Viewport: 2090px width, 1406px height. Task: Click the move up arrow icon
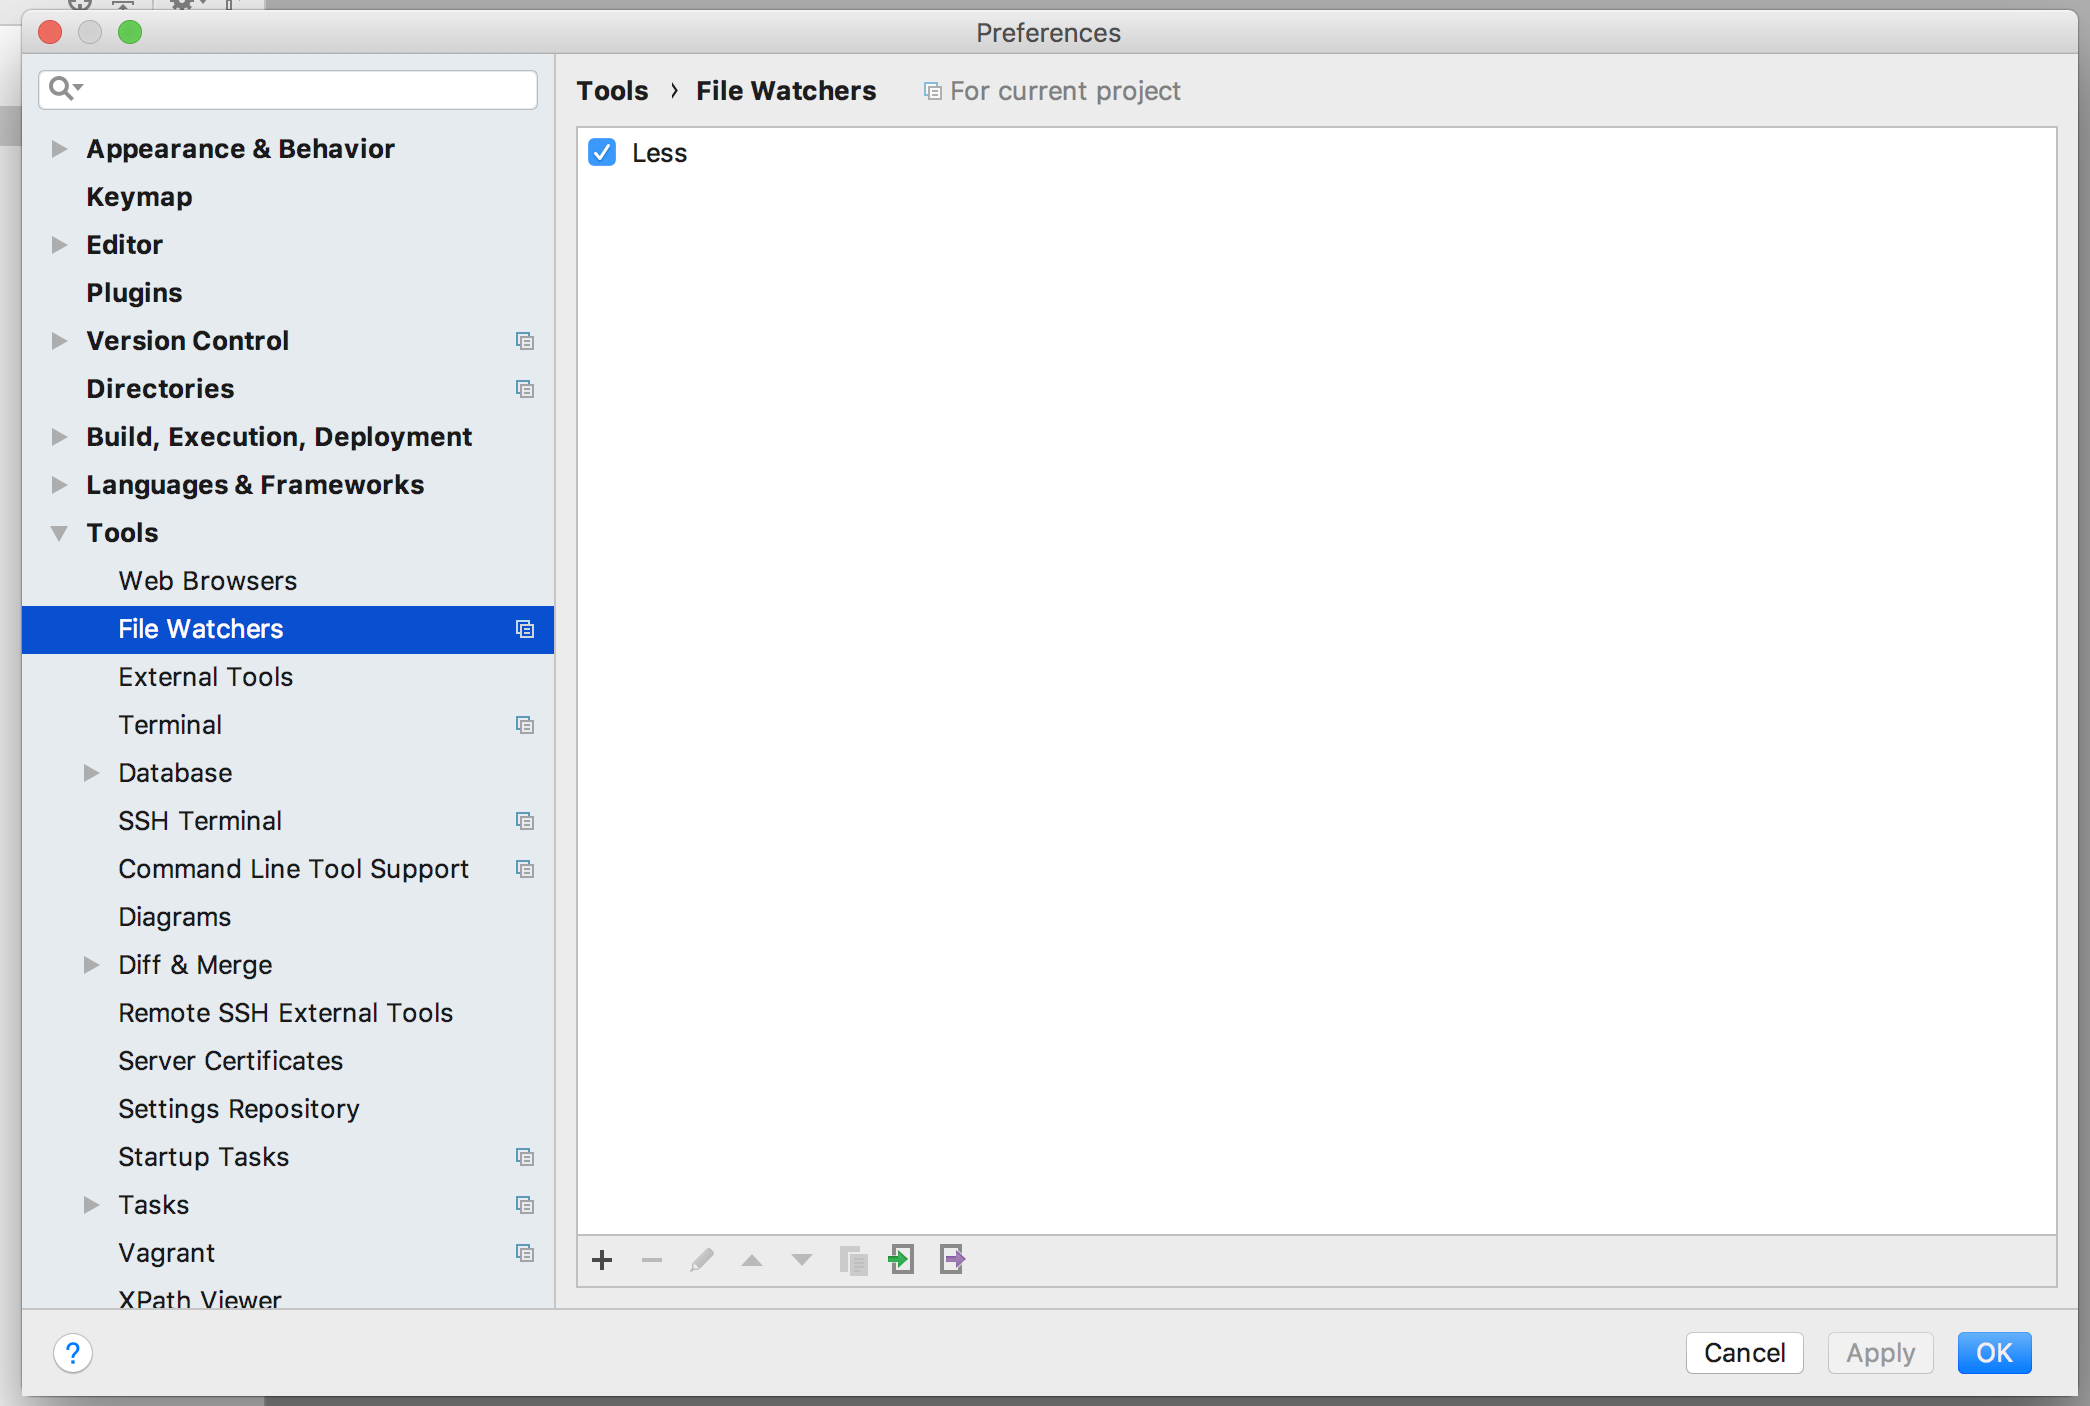(x=752, y=1260)
